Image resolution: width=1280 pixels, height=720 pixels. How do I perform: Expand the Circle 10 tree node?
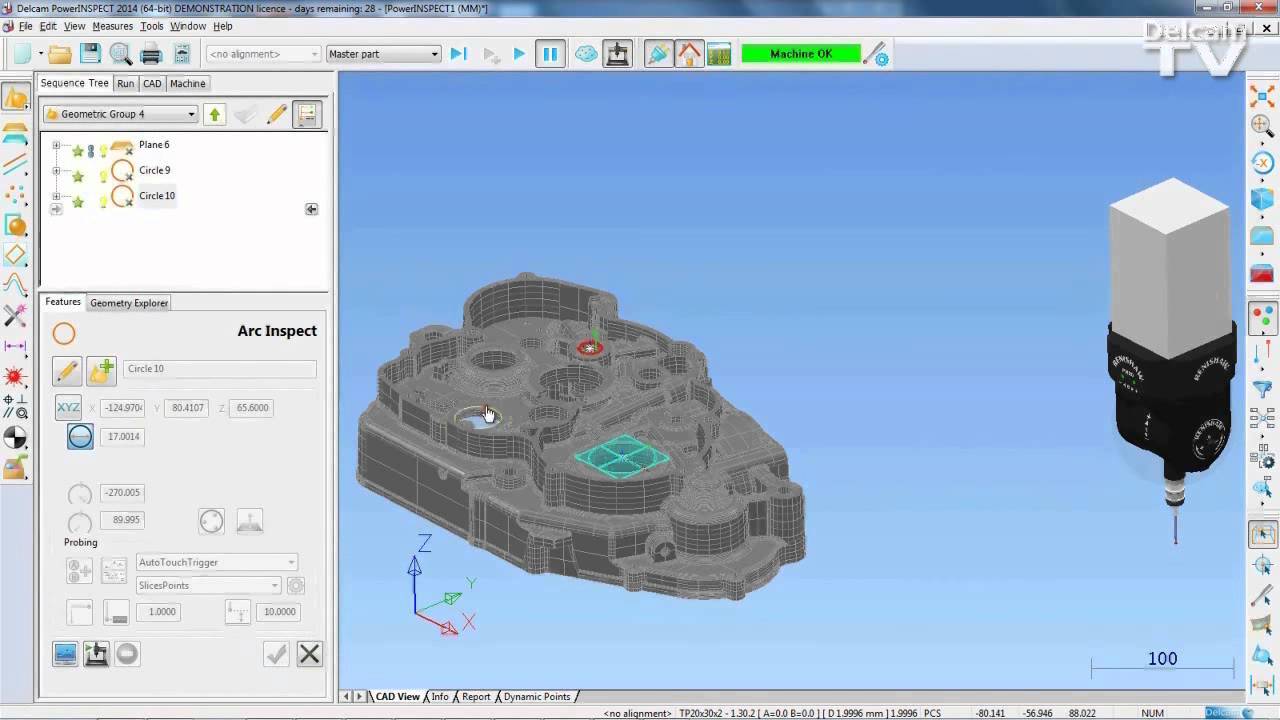56,196
